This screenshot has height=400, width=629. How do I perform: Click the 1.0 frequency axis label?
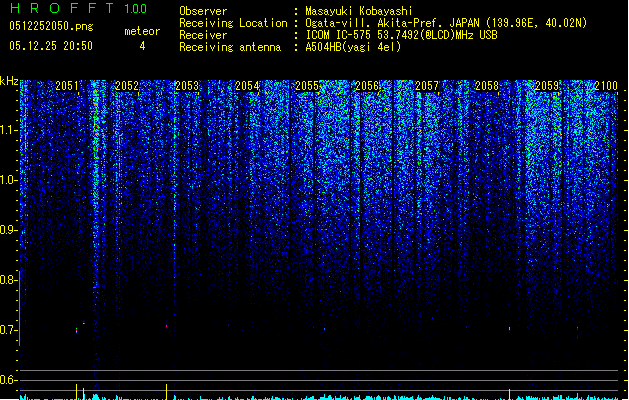point(9,180)
